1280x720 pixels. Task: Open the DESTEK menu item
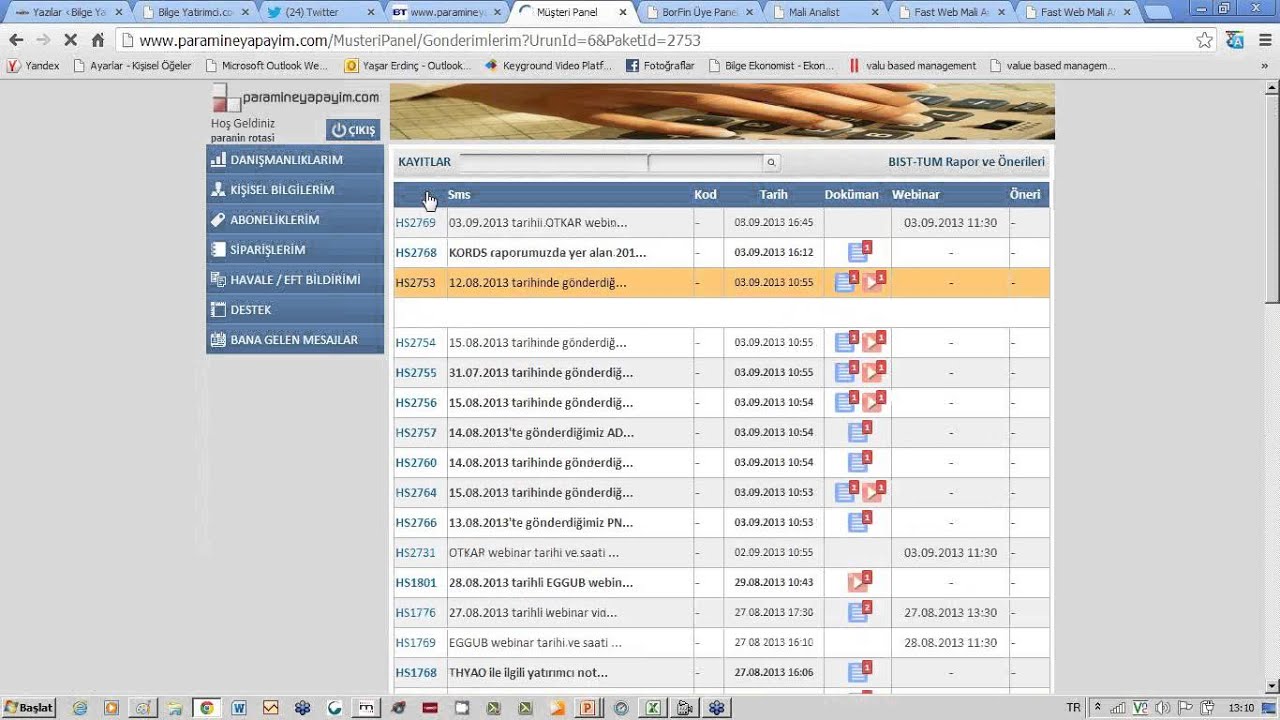tap(295, 310)
